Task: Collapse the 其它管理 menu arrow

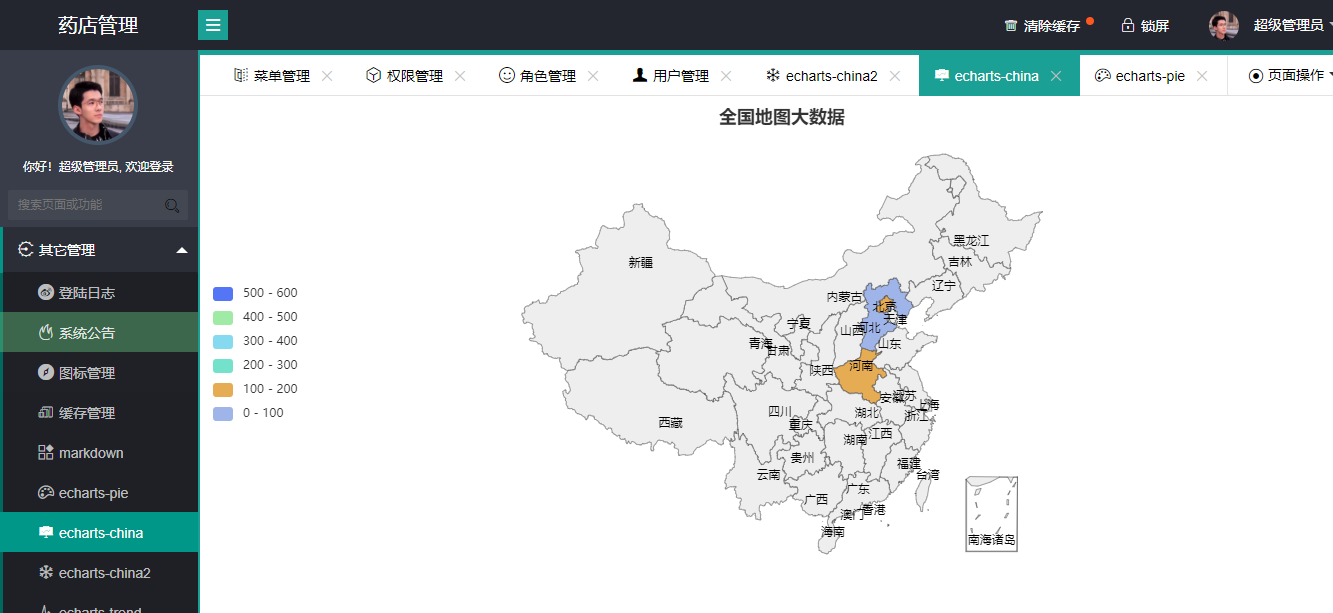Action: coord(182,250)
